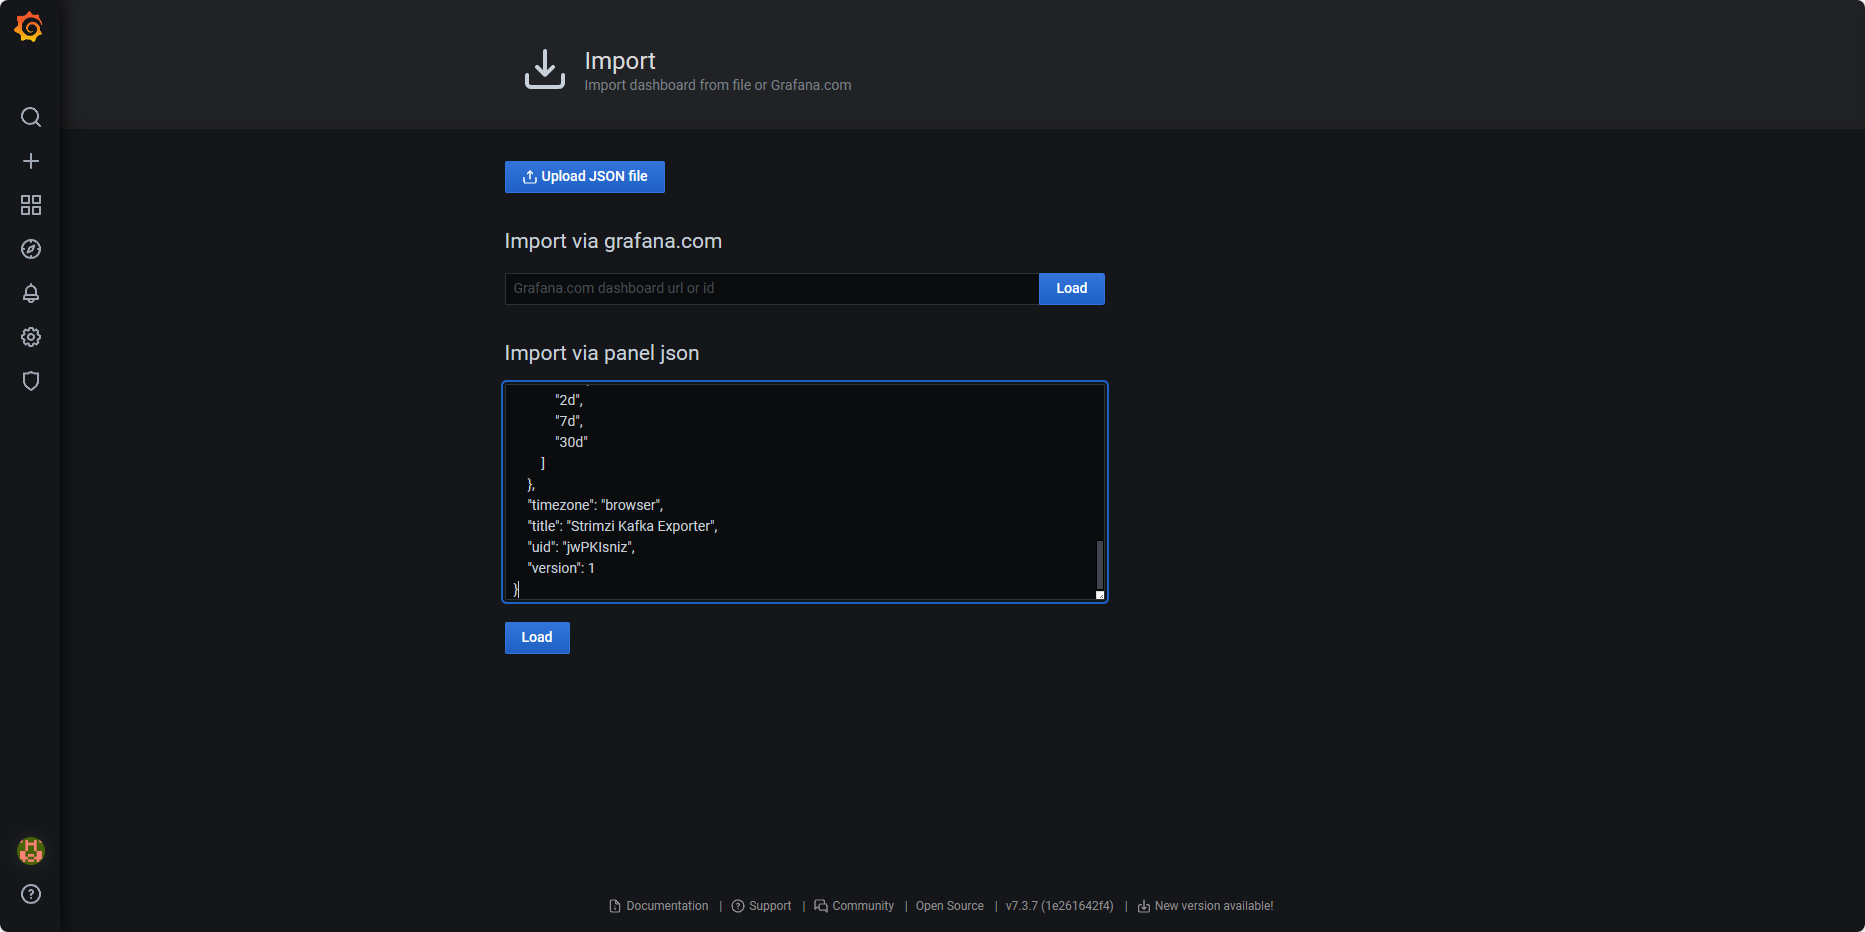This screenshot has width=1865, height=932.
Task: Open the Documentation footer link
Action: point(659,906)
